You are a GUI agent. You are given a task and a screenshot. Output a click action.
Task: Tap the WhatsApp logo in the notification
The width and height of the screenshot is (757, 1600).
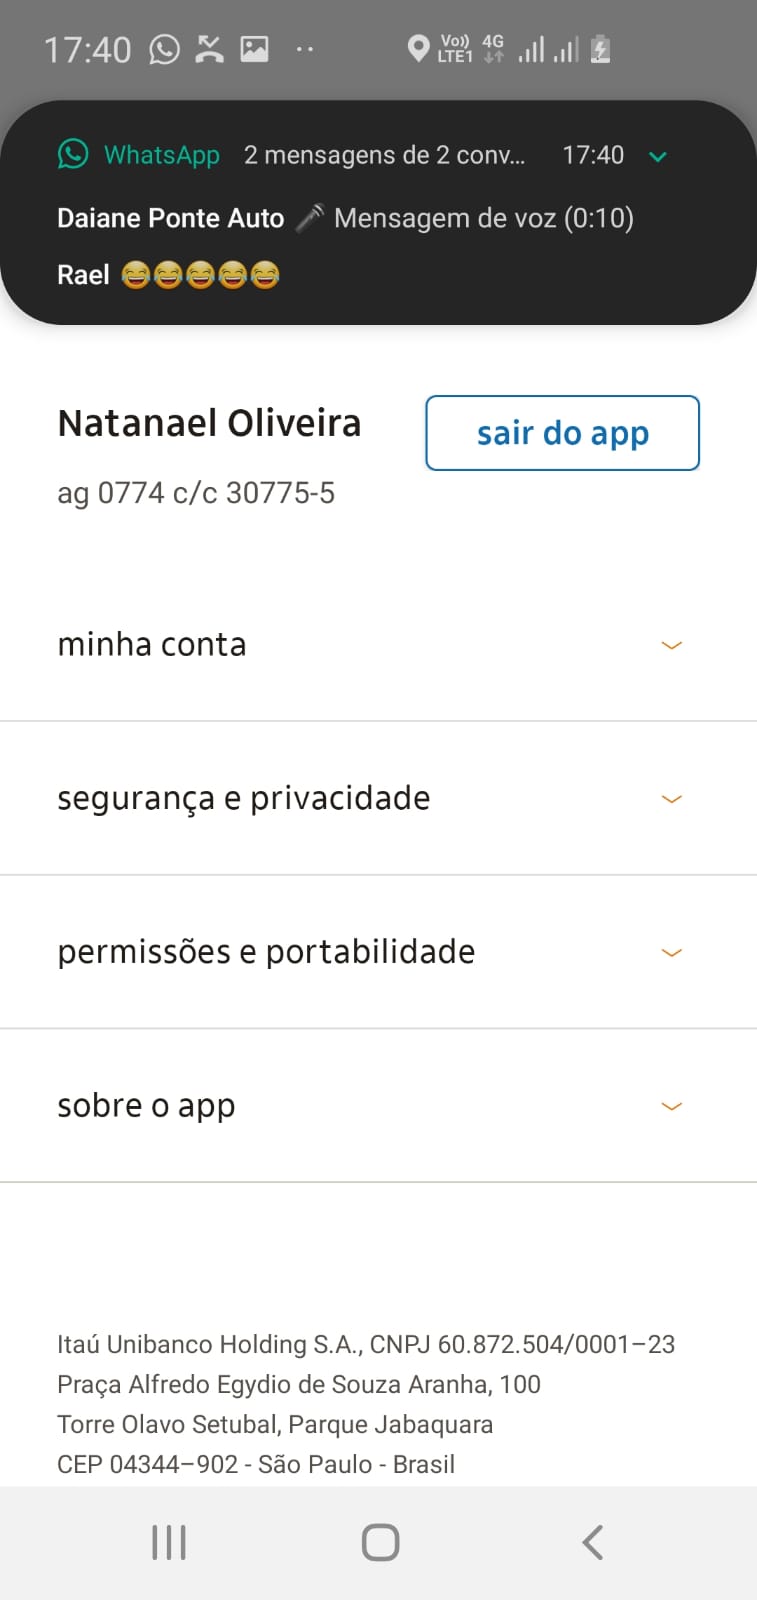[x=73, y=154]
